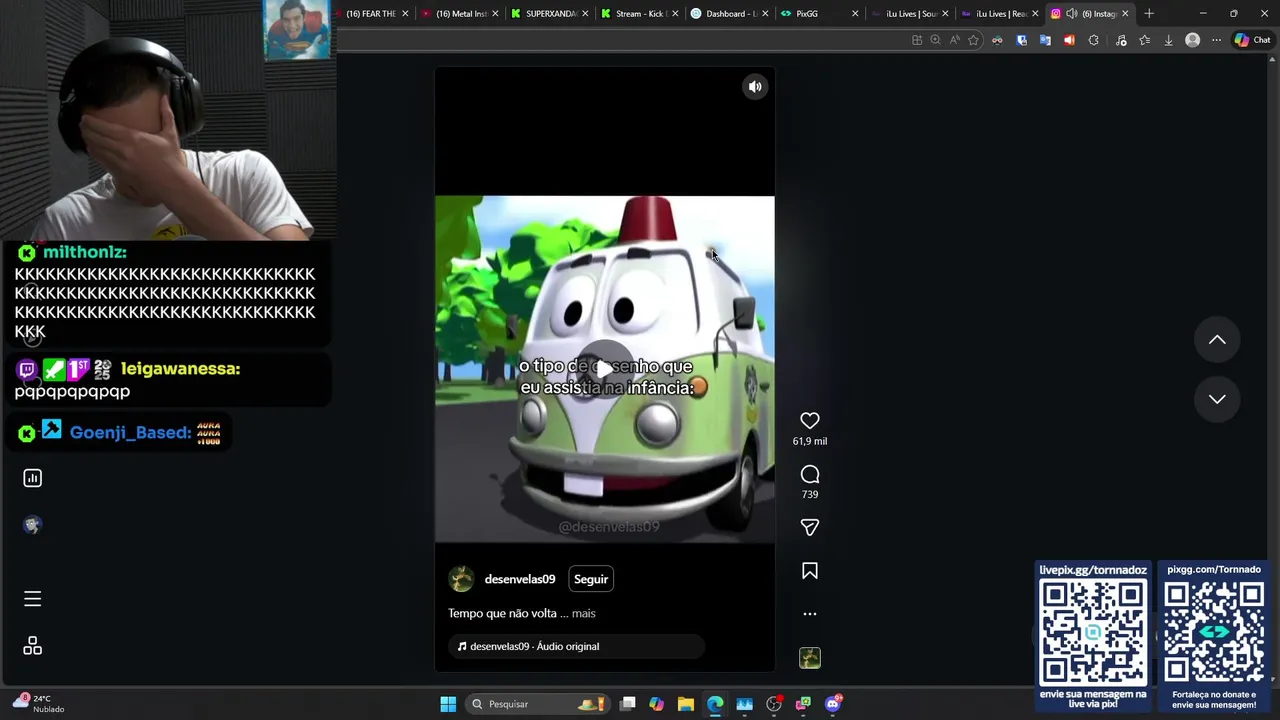Switch to the '(16) FEAR THE' browser tab
The height and width of the screenshot is (720, 1280).
click(370, 14)
